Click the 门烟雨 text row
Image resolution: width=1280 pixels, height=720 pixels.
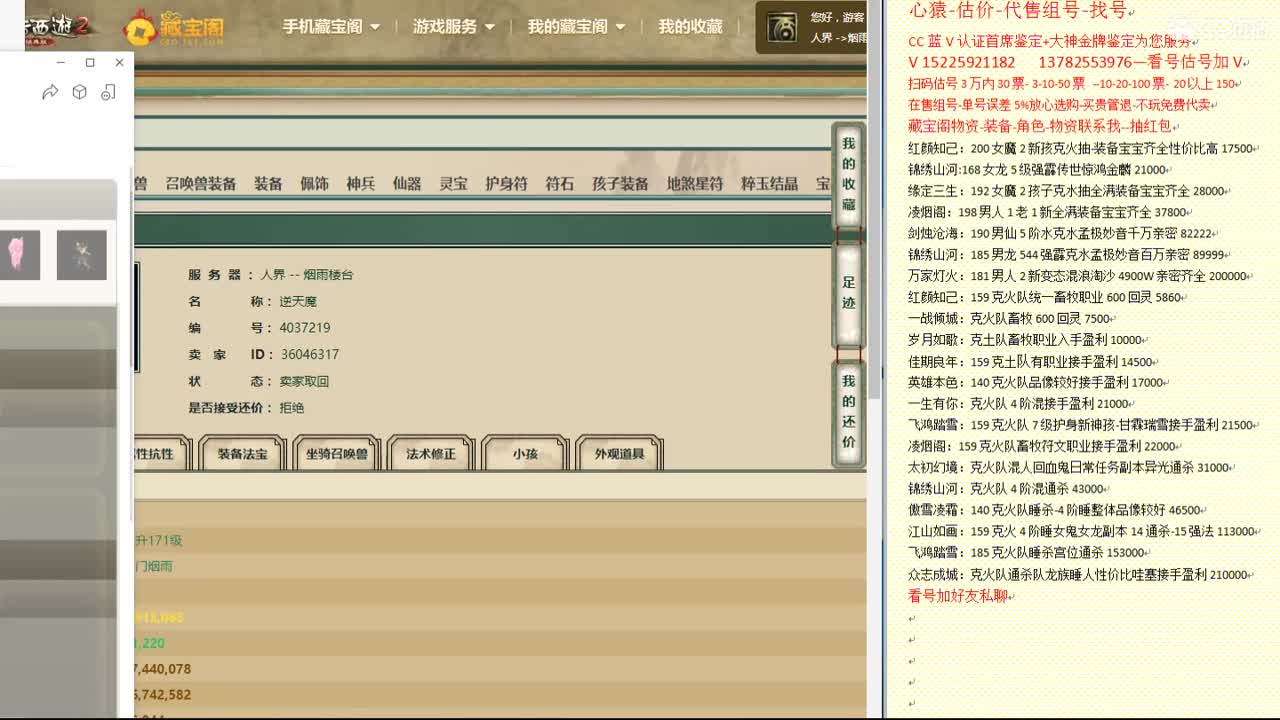coord(154,567)
